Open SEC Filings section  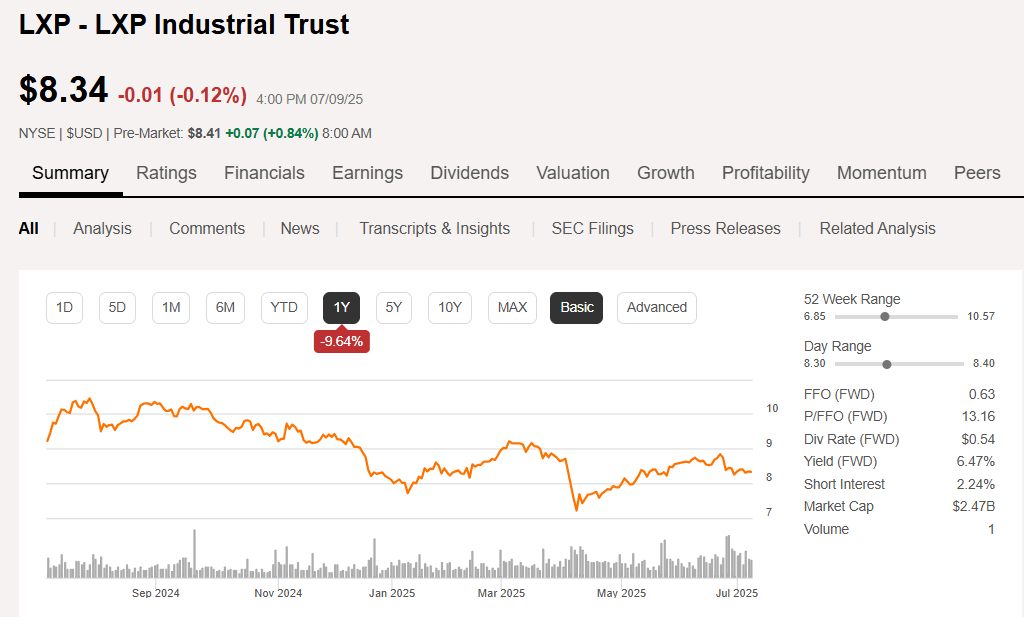click(592, 228)
